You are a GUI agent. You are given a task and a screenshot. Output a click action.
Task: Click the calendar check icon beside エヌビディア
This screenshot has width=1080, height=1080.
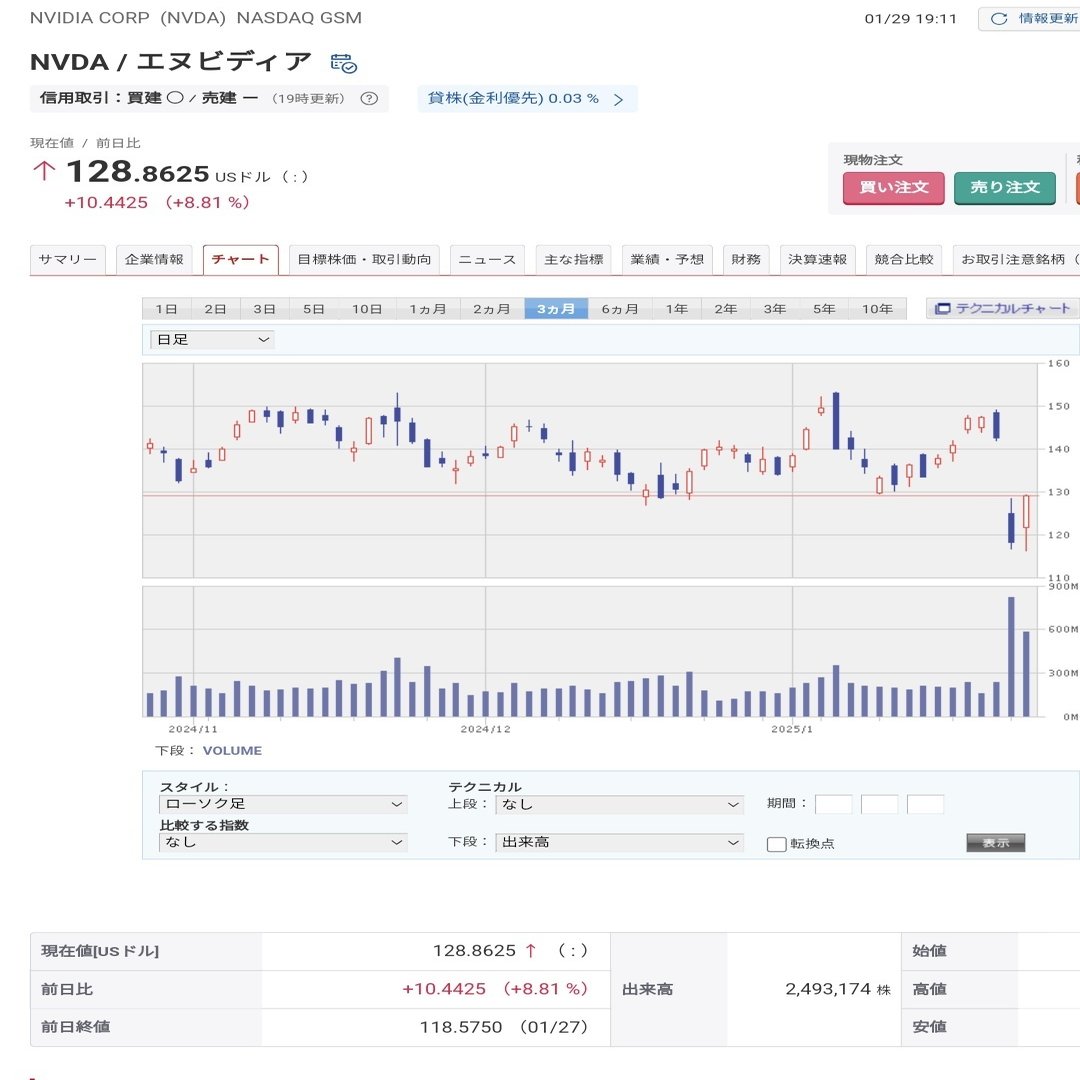tap(343, 63)
